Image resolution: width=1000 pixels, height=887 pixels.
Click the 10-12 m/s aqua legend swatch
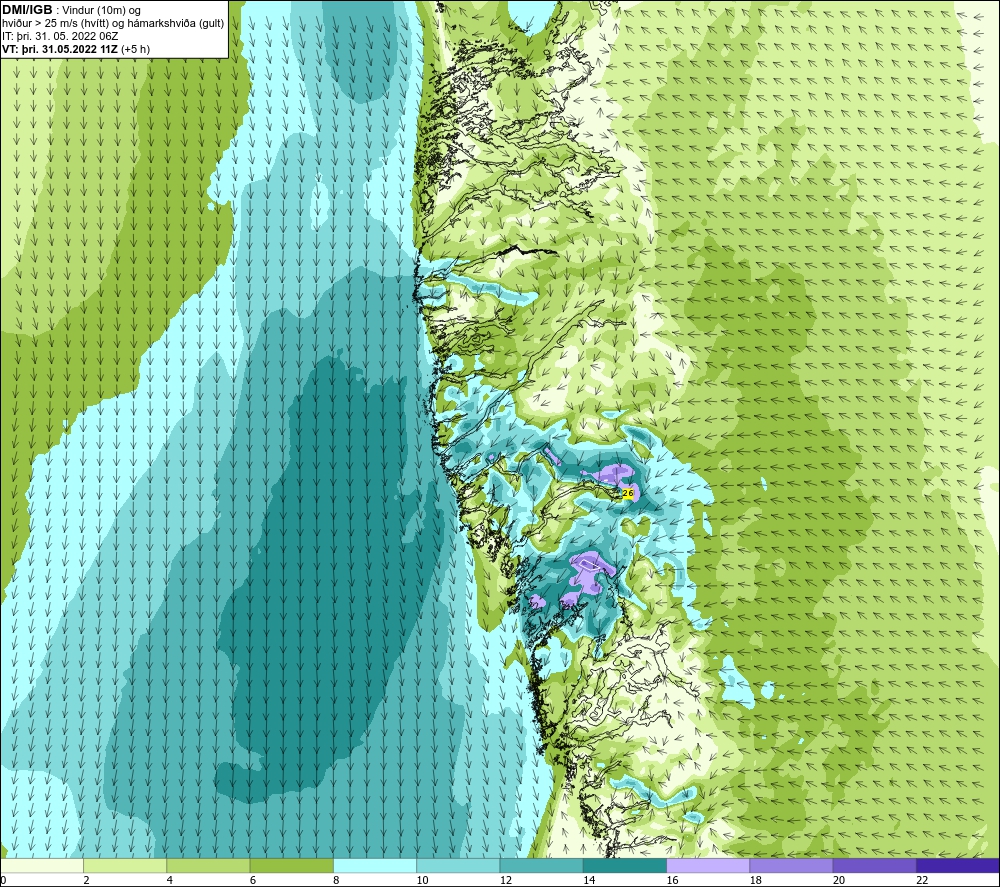[458, 865]
